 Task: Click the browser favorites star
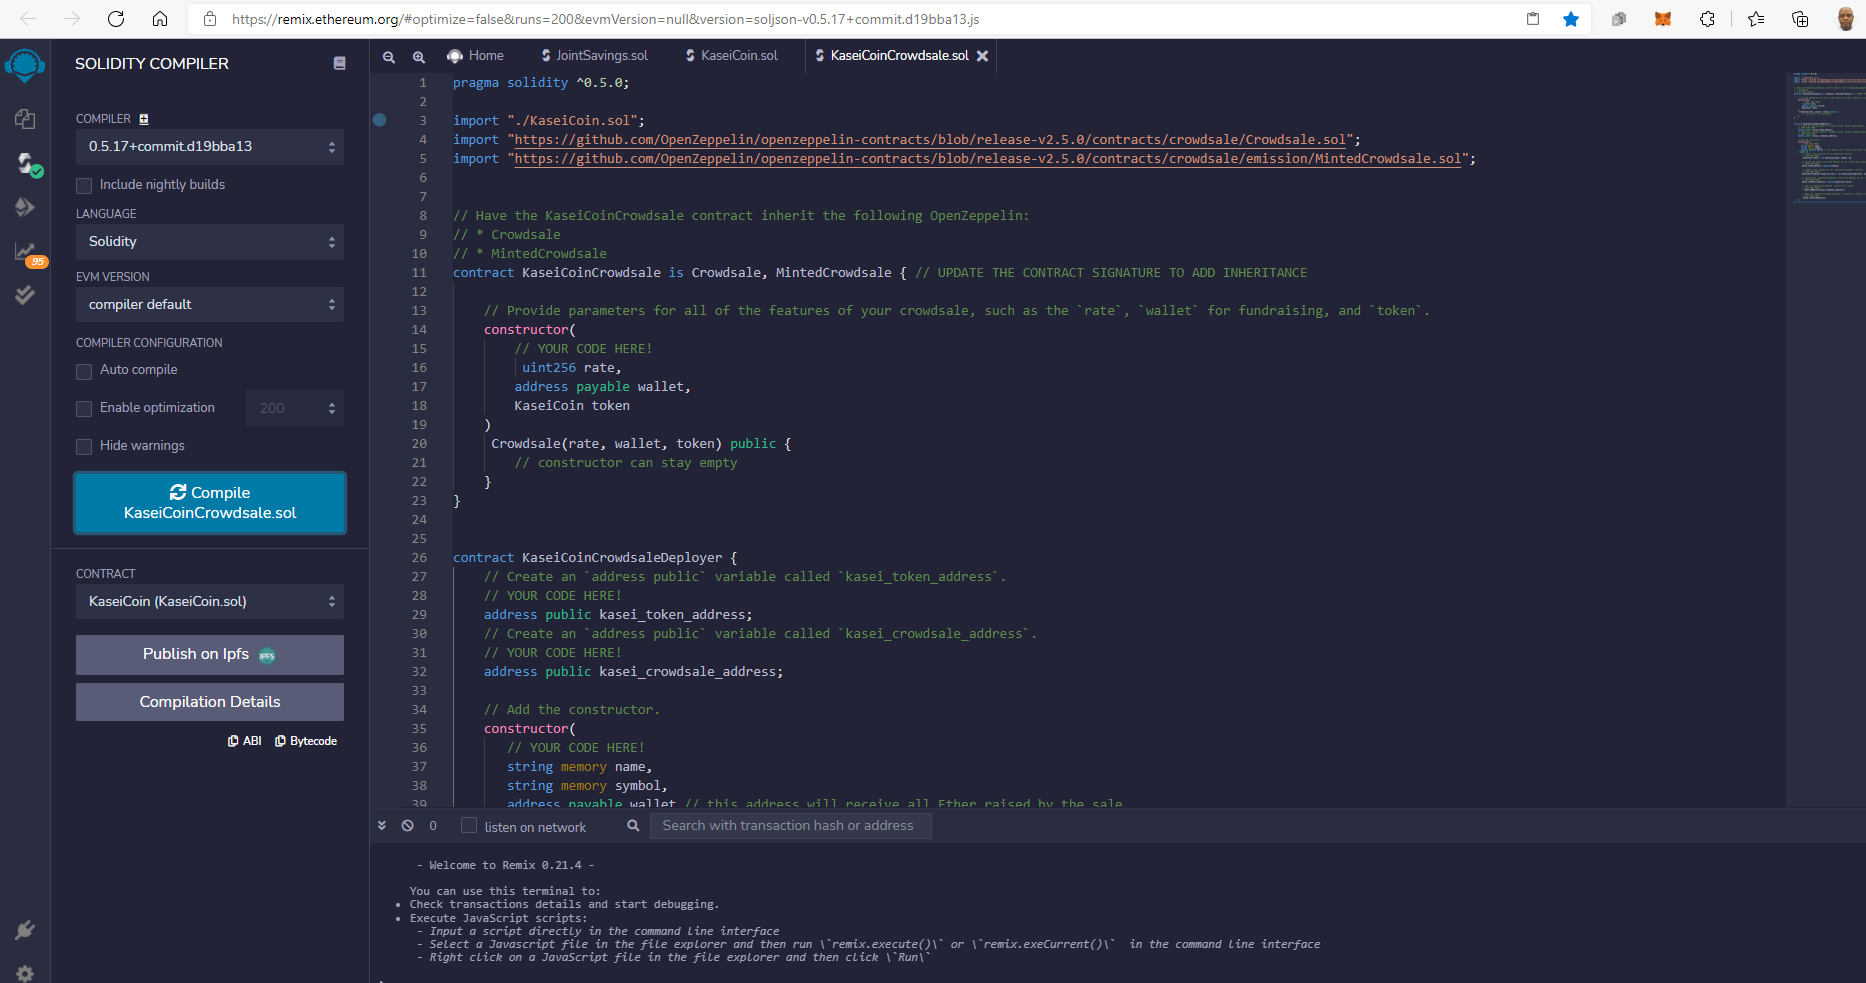(x=1571, y=19)
